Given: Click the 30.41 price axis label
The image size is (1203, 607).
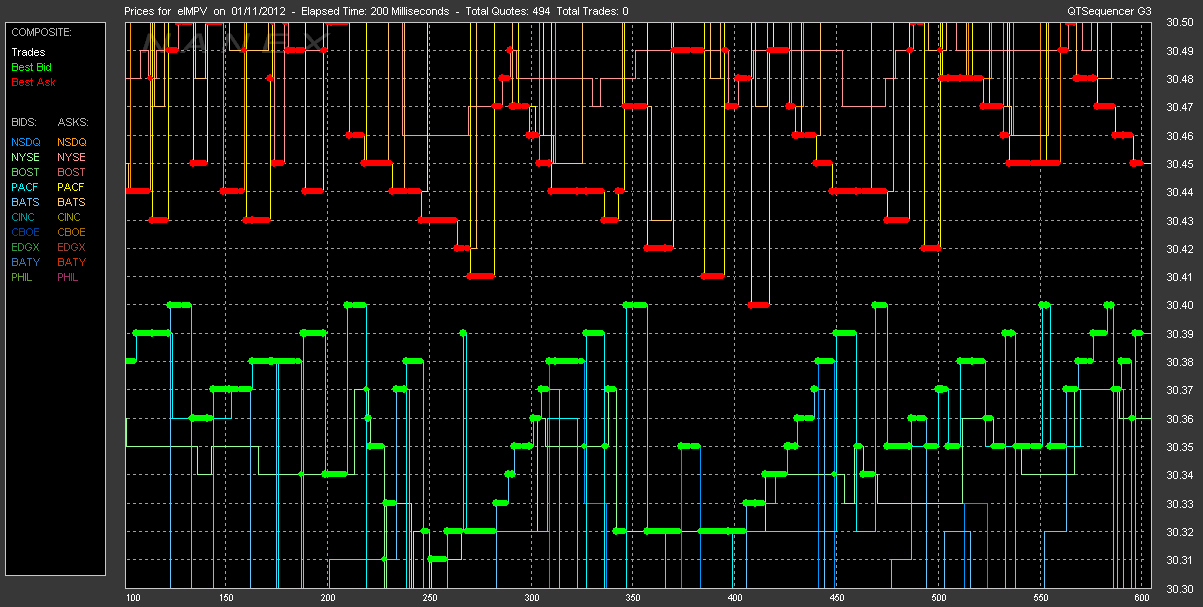Looking at the screenshot, I should (x=1178, y=277).
